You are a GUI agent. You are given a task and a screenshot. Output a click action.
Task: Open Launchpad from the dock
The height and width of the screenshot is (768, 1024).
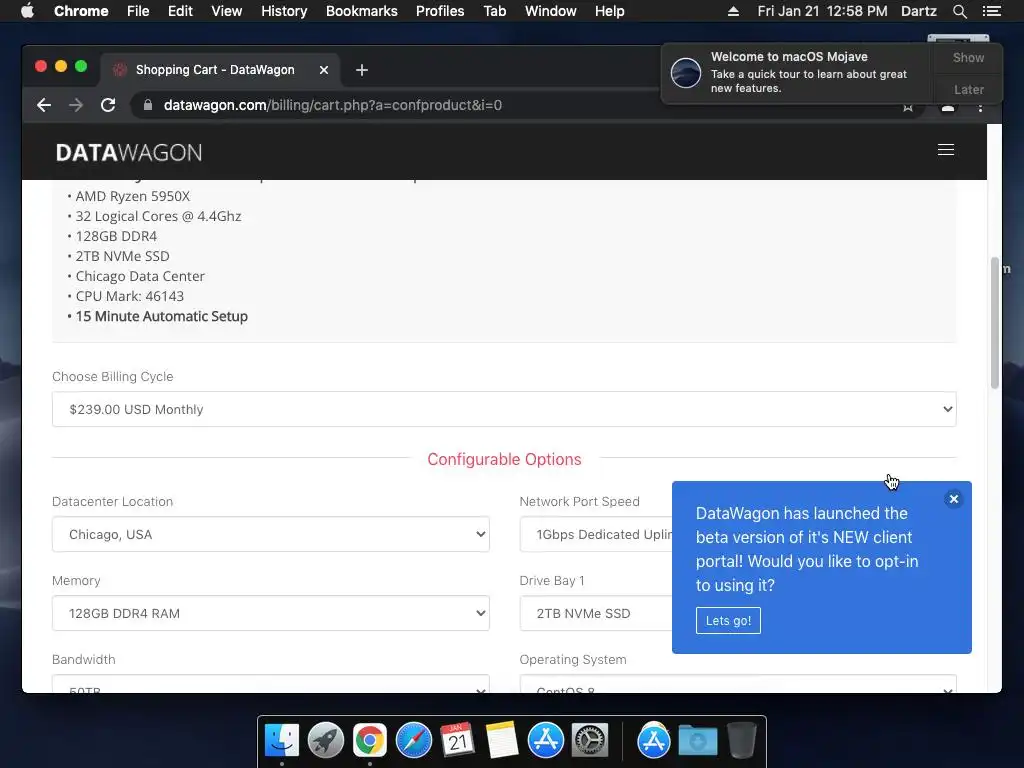pyautogui.click(x=326, y=741)
